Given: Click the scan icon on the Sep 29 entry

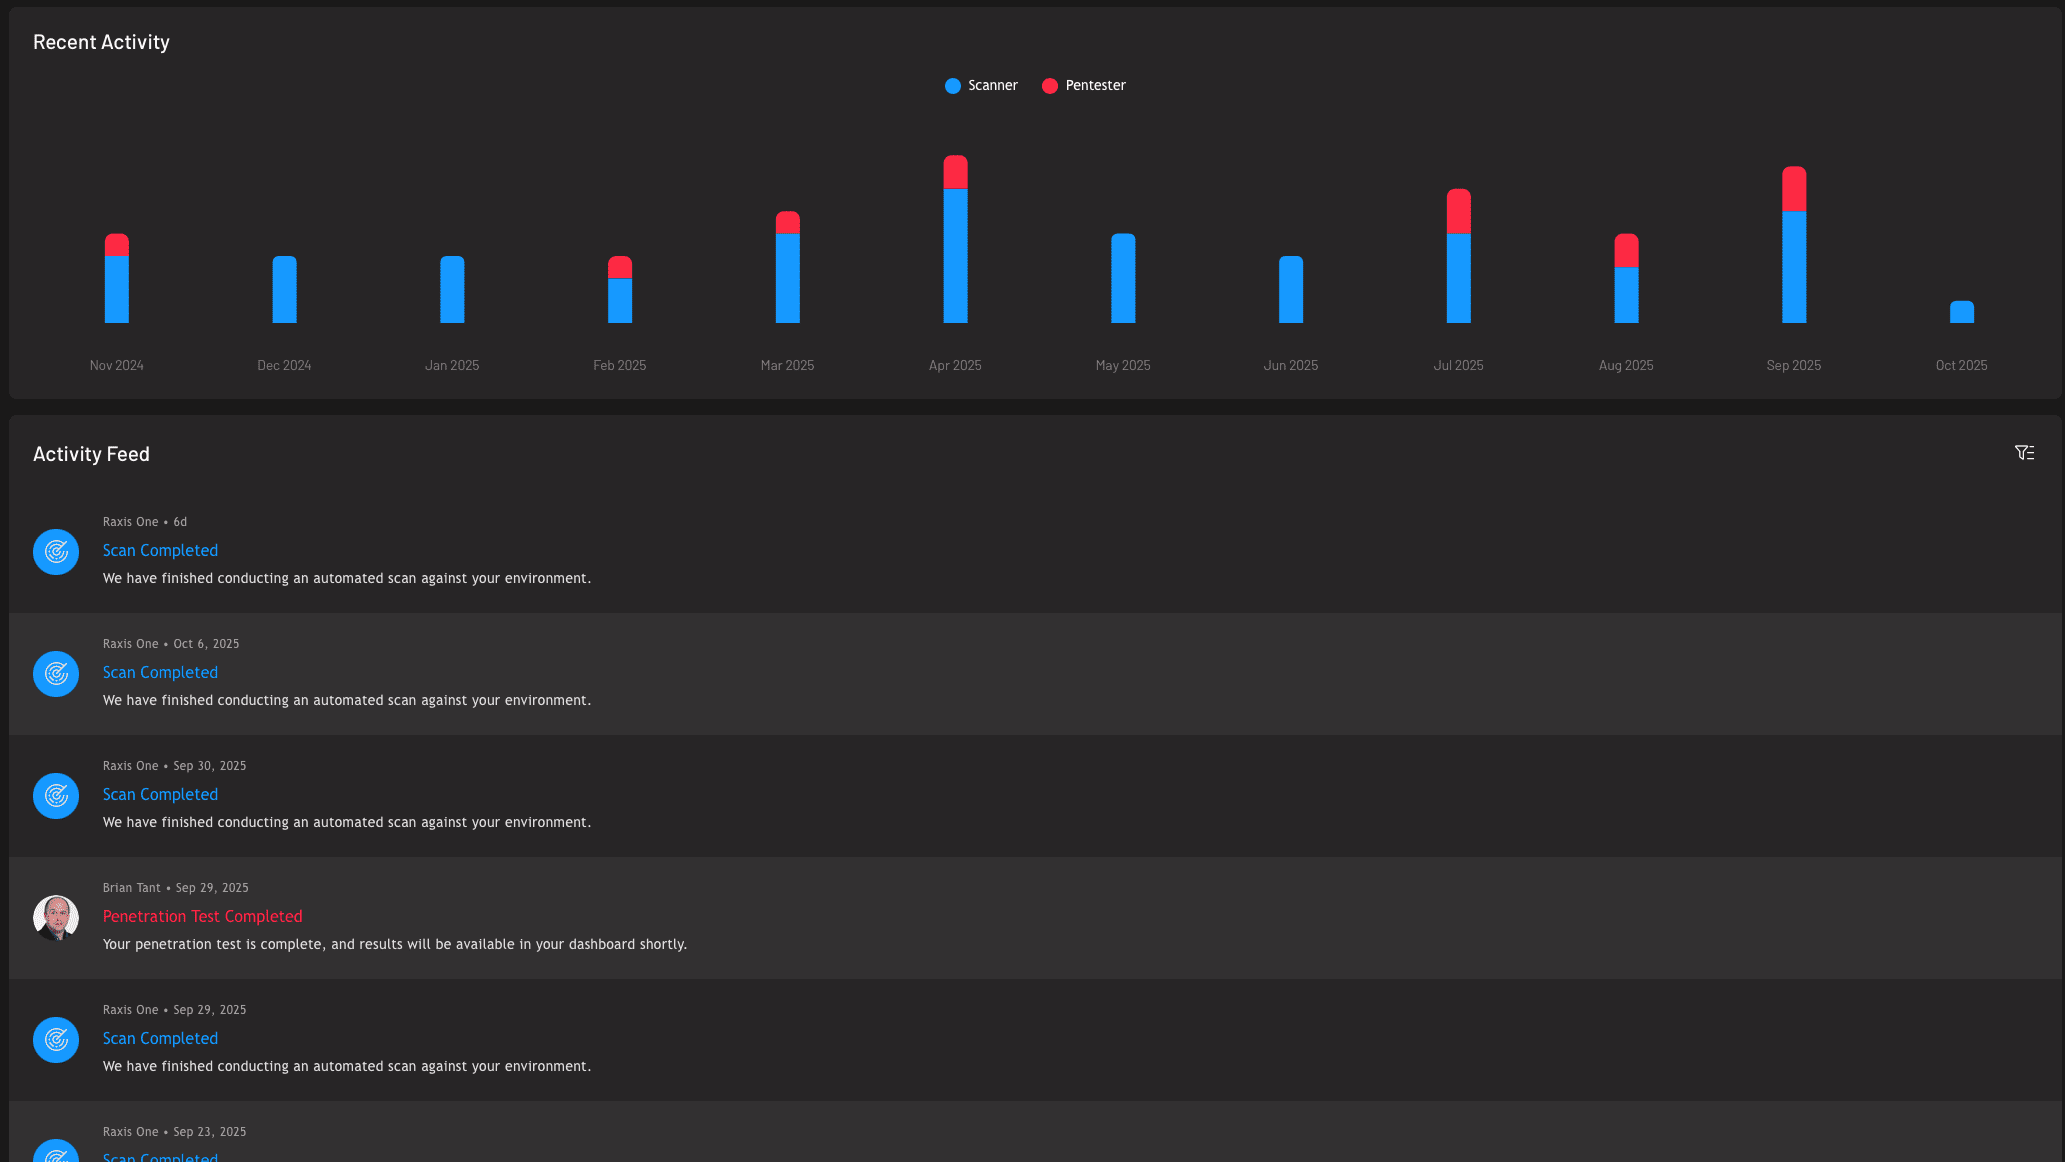Looking at the screenshot, I should (x=55, y=1040).
